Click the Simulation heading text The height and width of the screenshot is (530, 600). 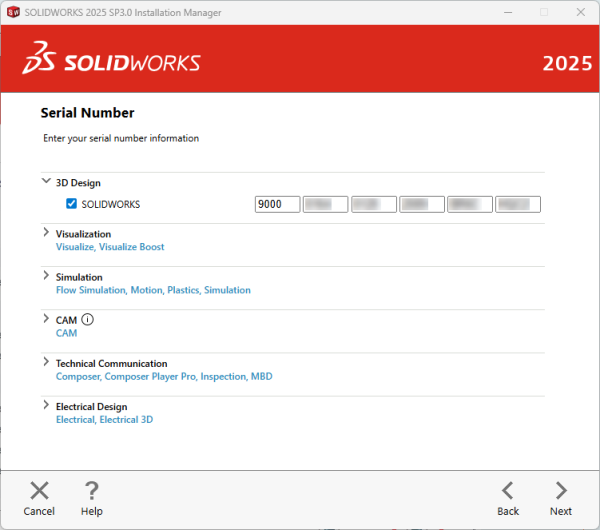click(x=79, y=277)
